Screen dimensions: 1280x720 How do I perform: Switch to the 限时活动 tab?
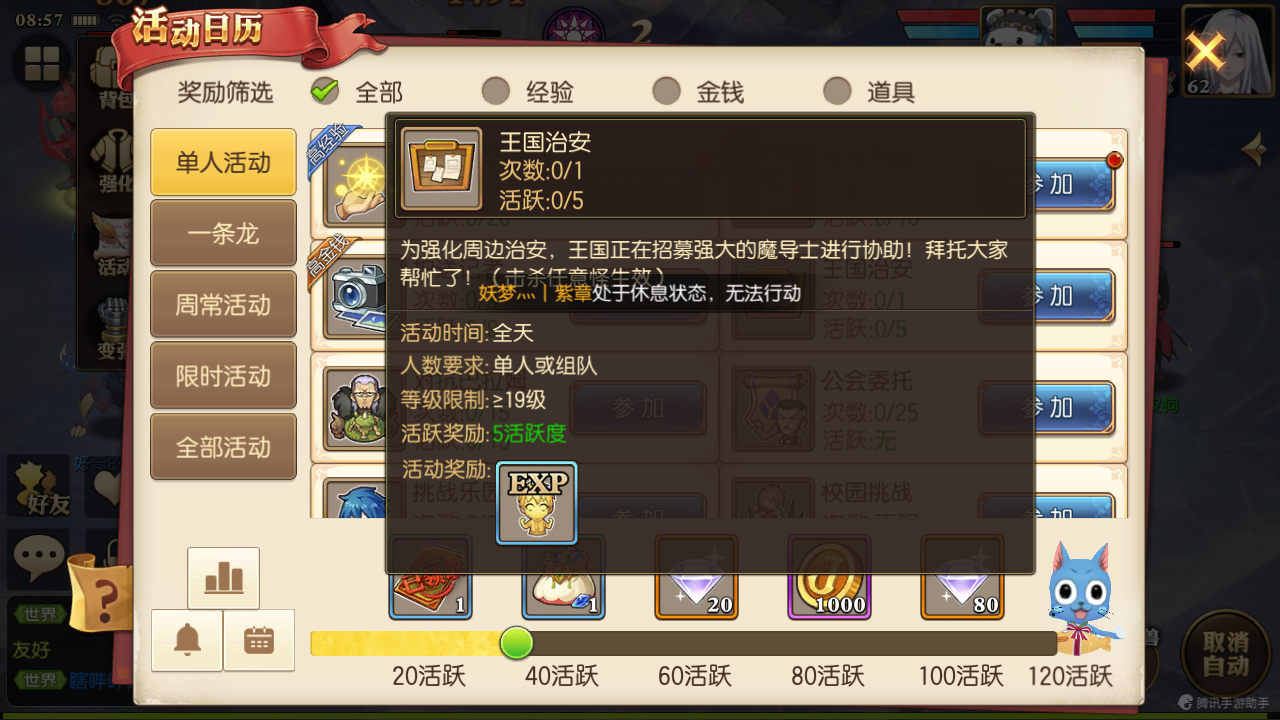pos(223,376)
